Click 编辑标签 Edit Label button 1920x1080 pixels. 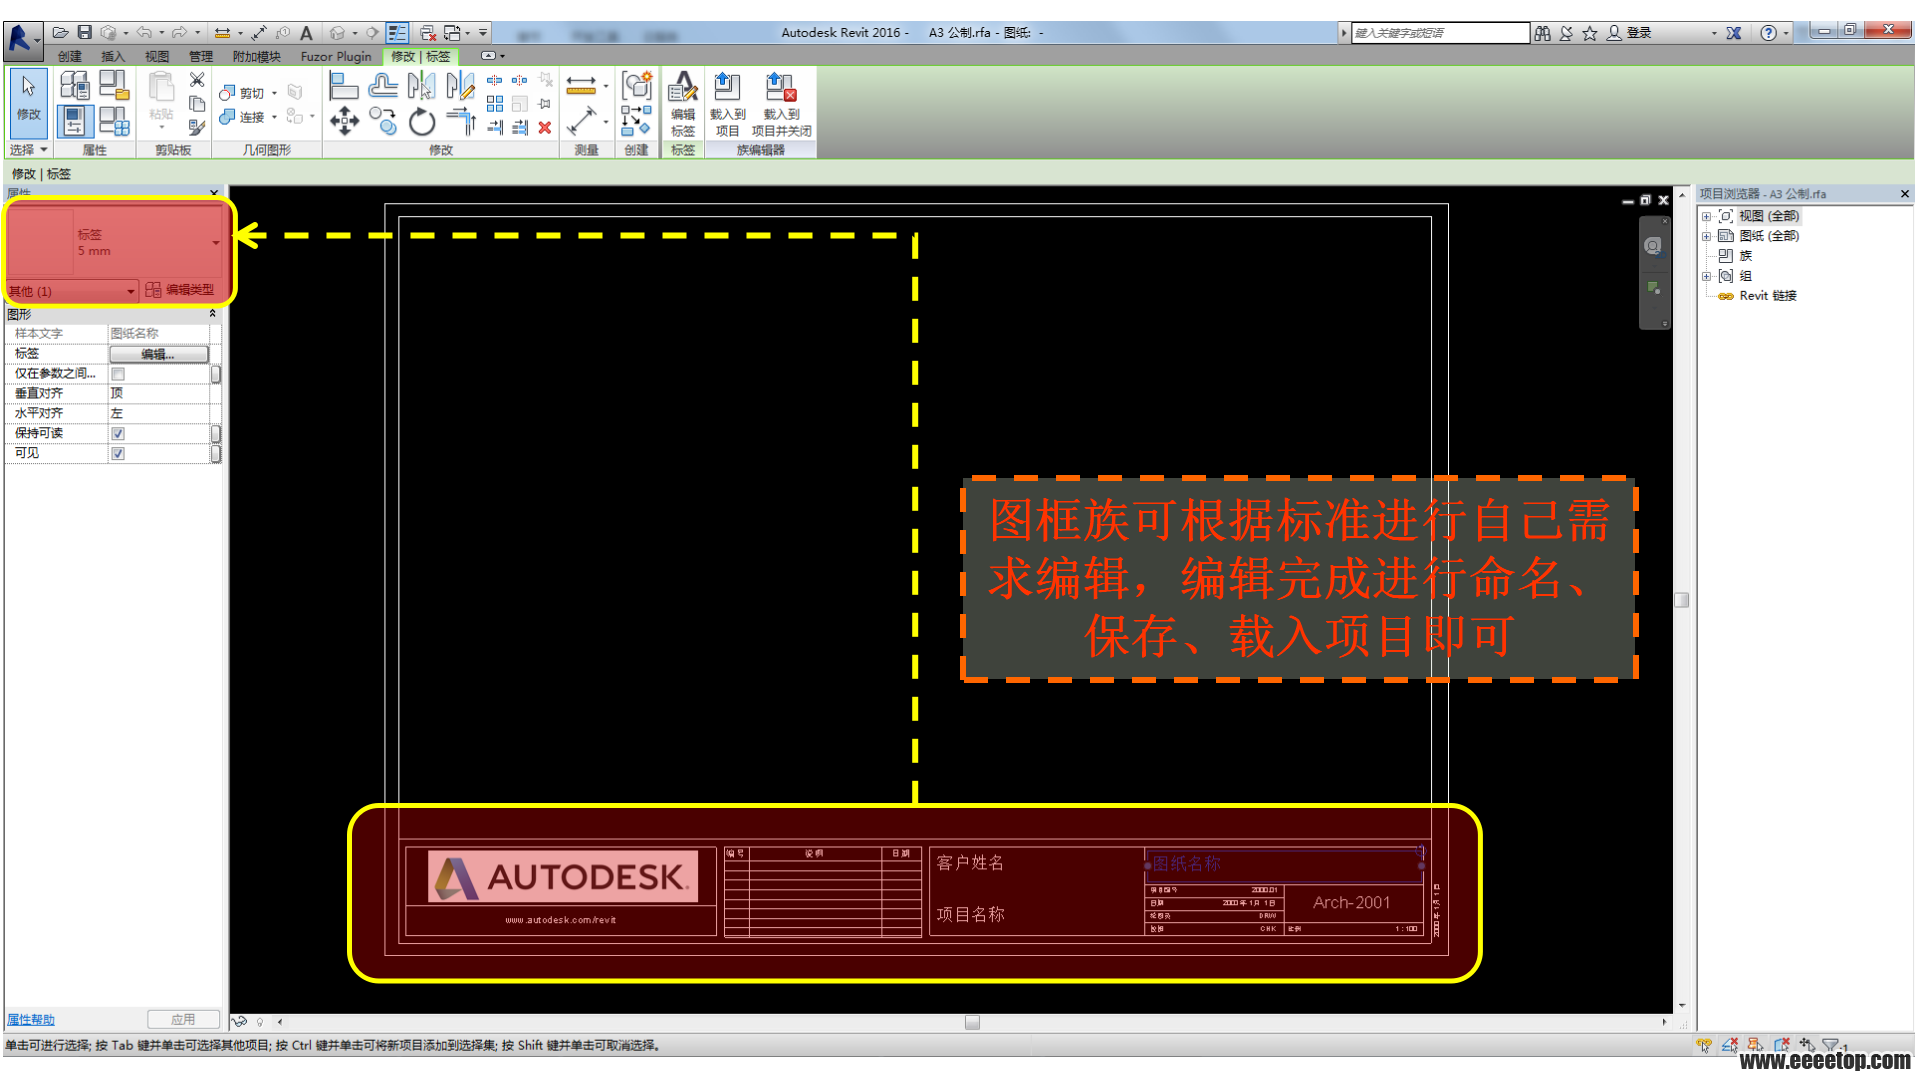[x=683, y=104]
